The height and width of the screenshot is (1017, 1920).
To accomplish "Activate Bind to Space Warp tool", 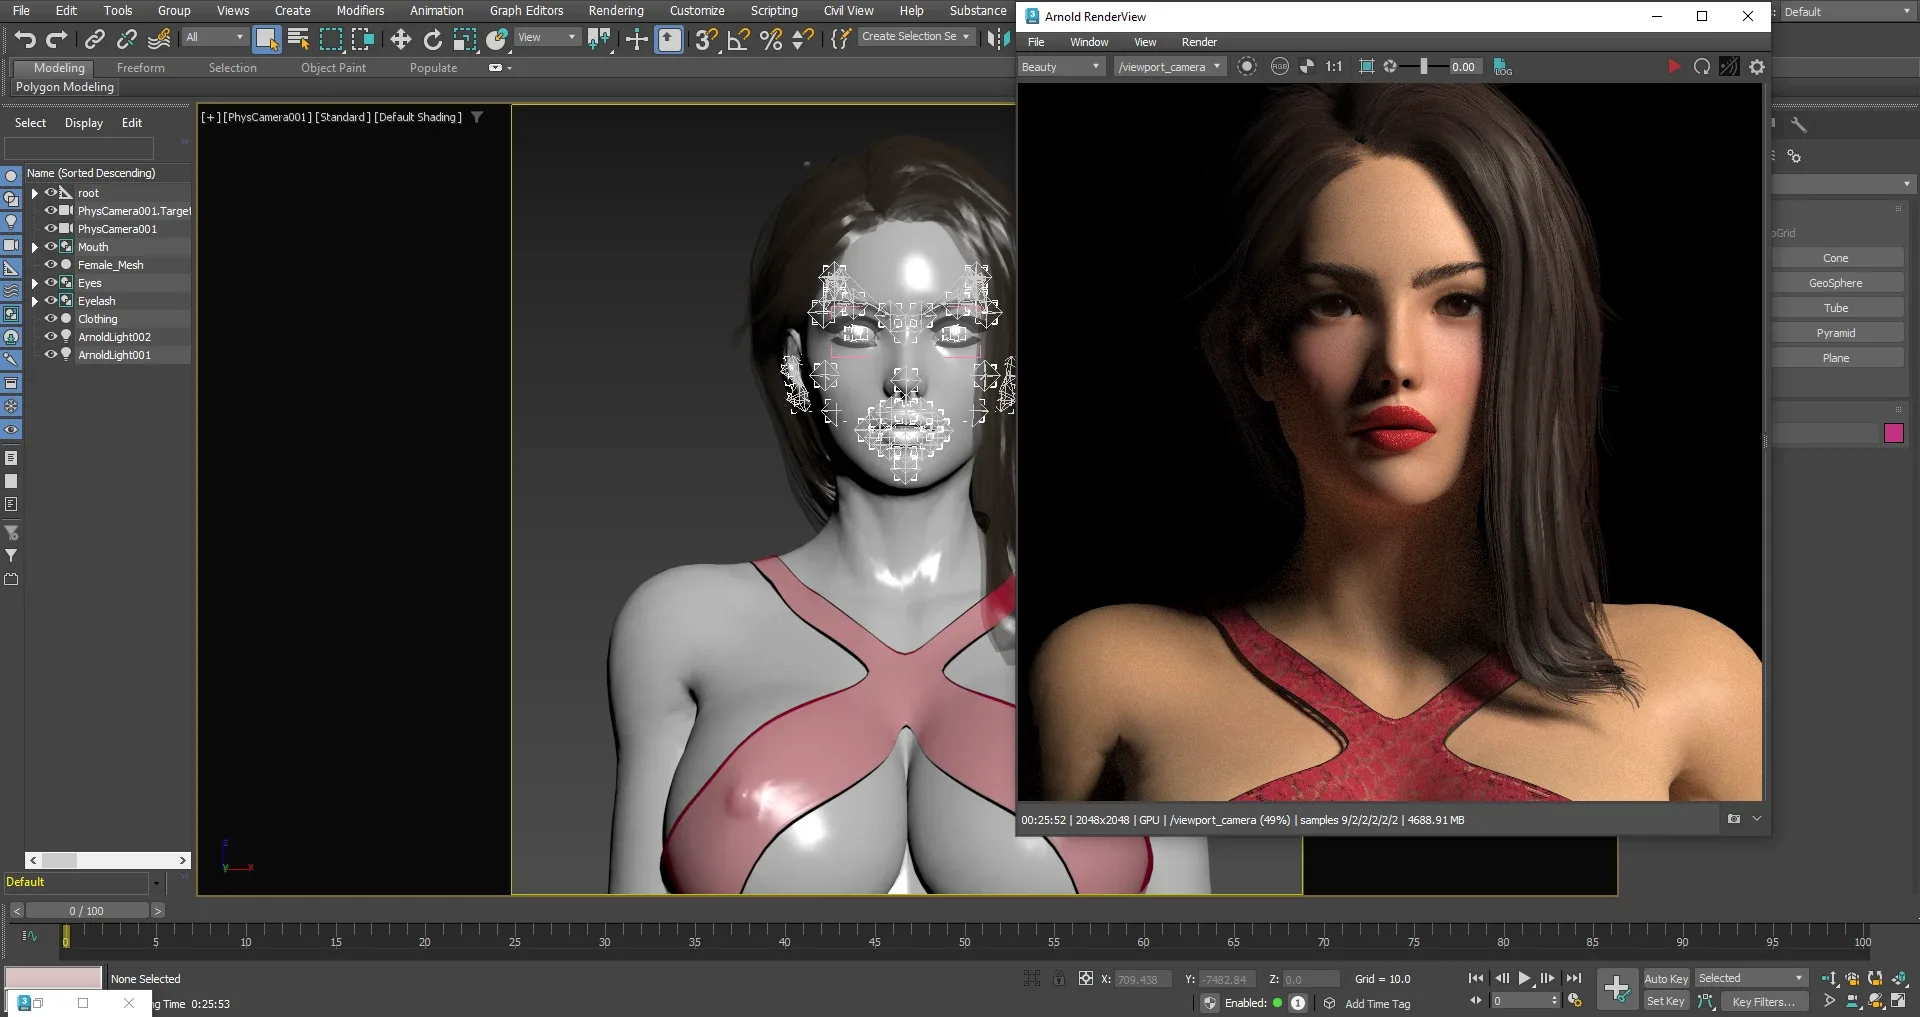I will (159, 39).
